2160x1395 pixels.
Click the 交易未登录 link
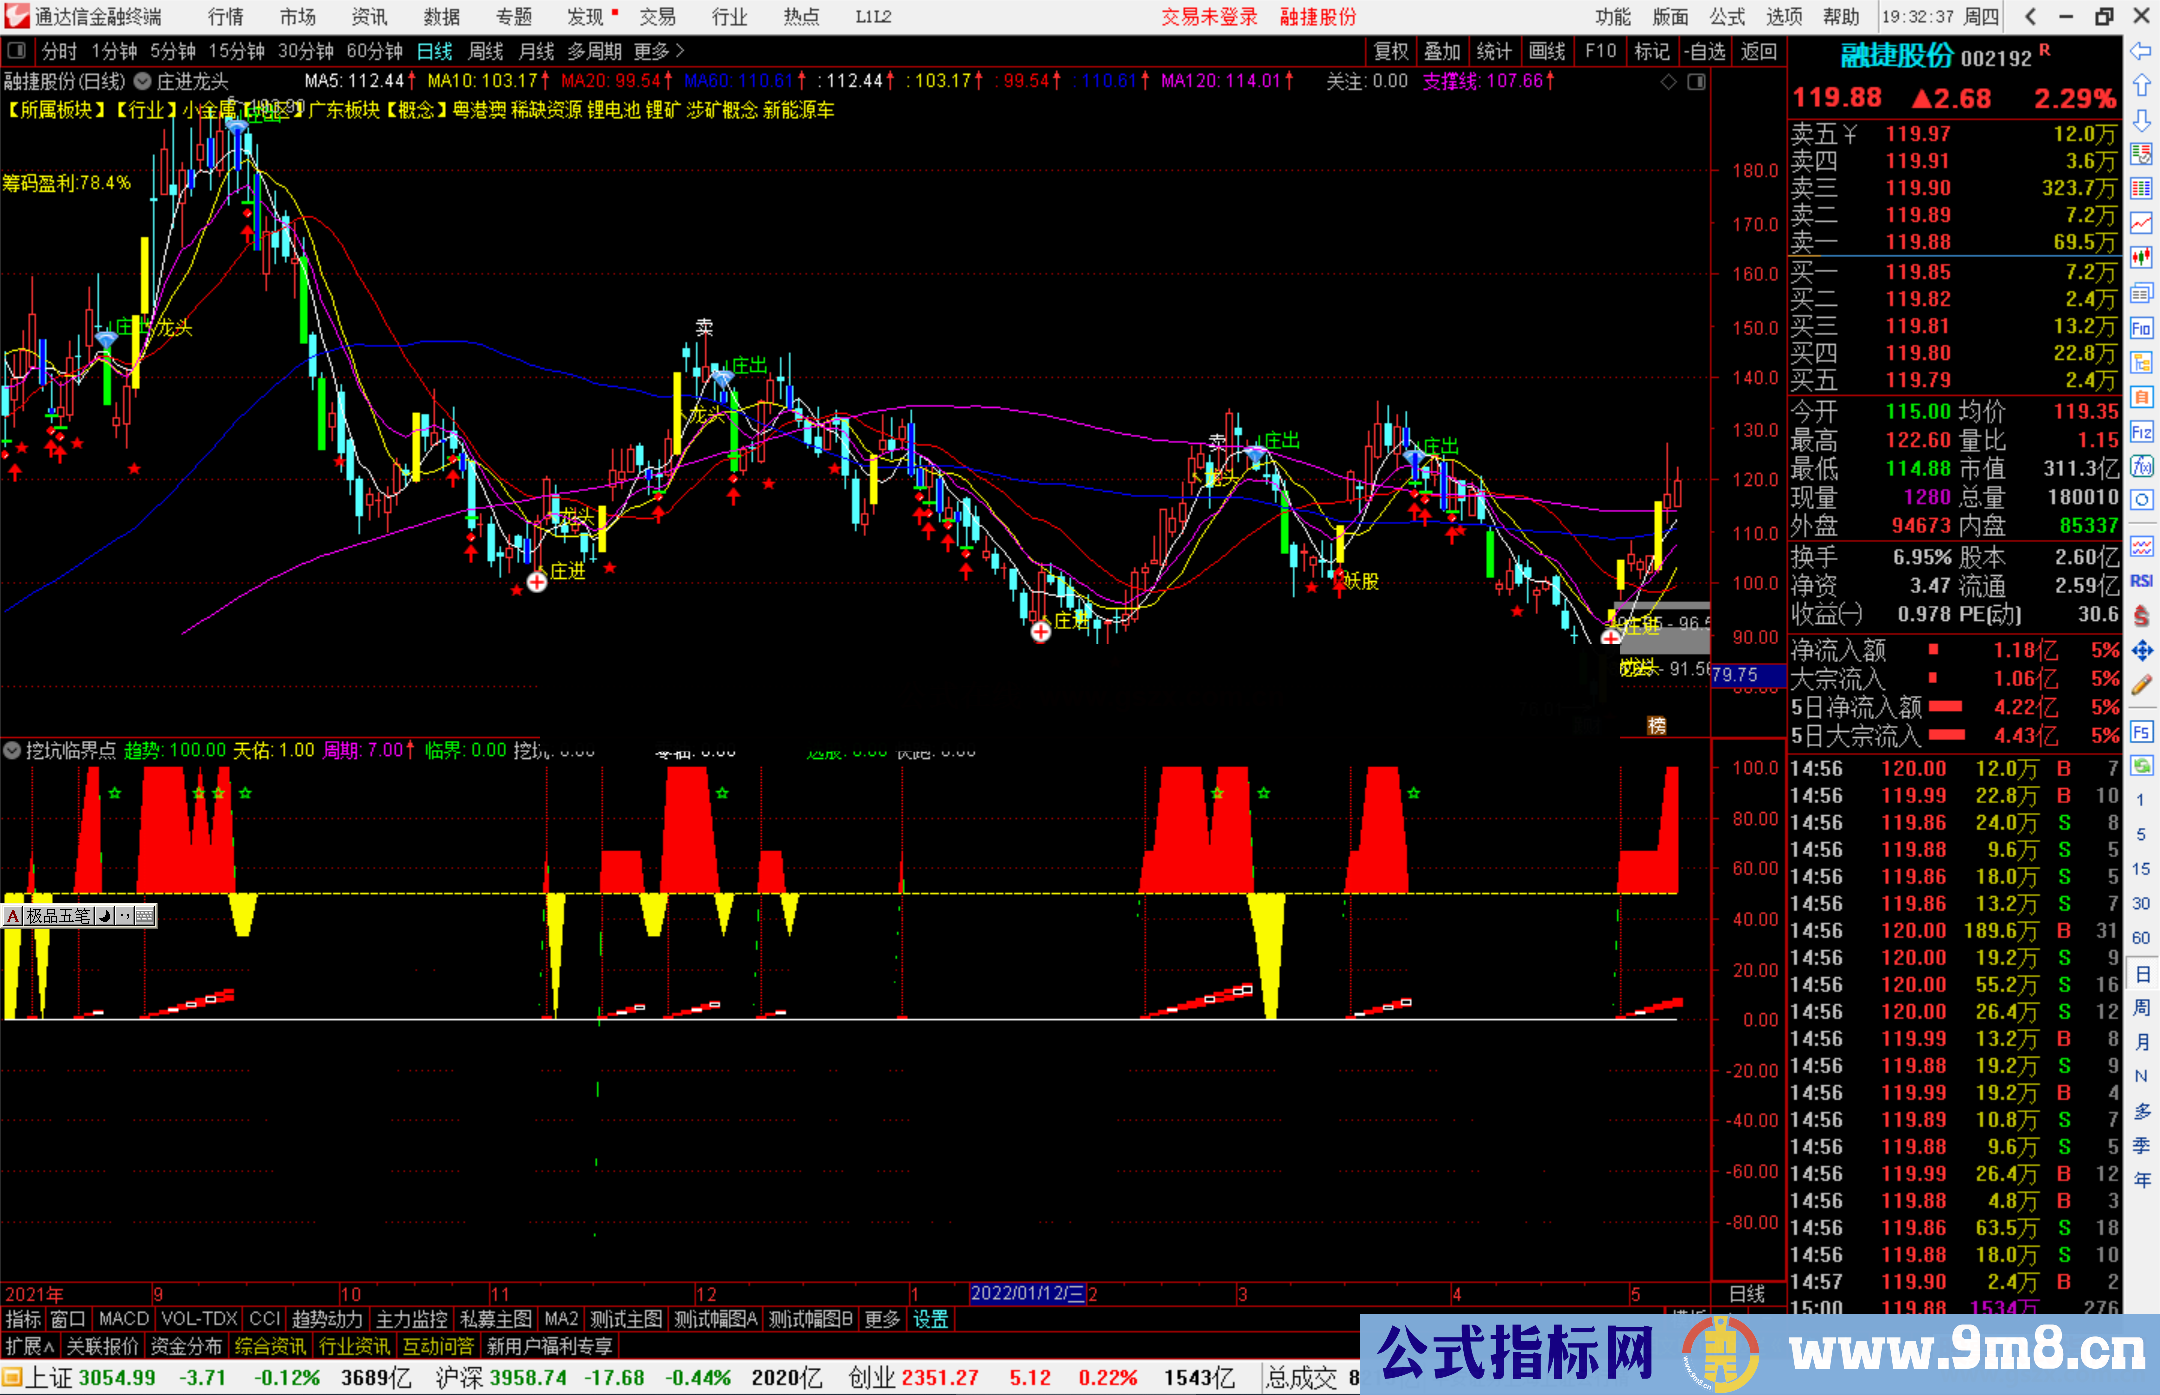click(1209, 17)
